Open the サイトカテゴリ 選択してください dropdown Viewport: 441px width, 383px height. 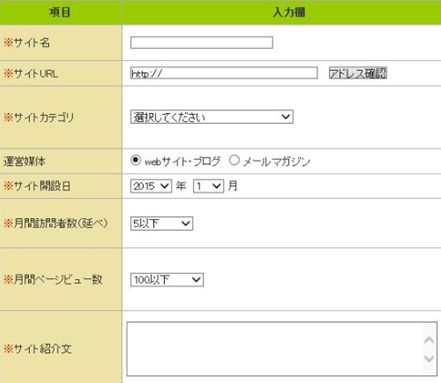point(212,117)
